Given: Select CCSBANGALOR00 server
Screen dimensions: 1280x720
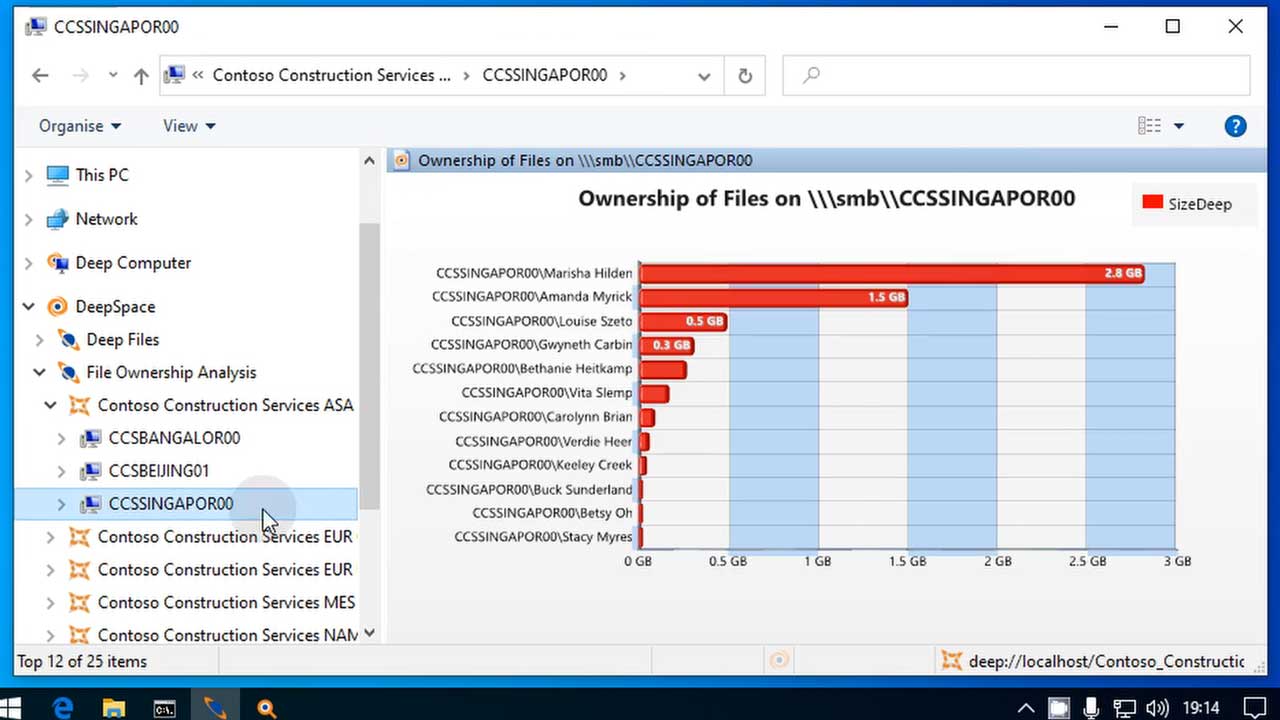Looking at the screenshot, I should (174, 438).
